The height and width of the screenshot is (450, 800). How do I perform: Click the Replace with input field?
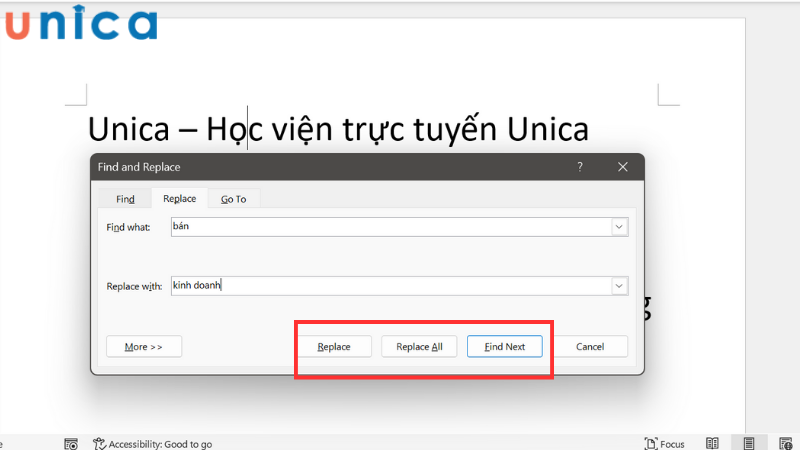point(391,286)
